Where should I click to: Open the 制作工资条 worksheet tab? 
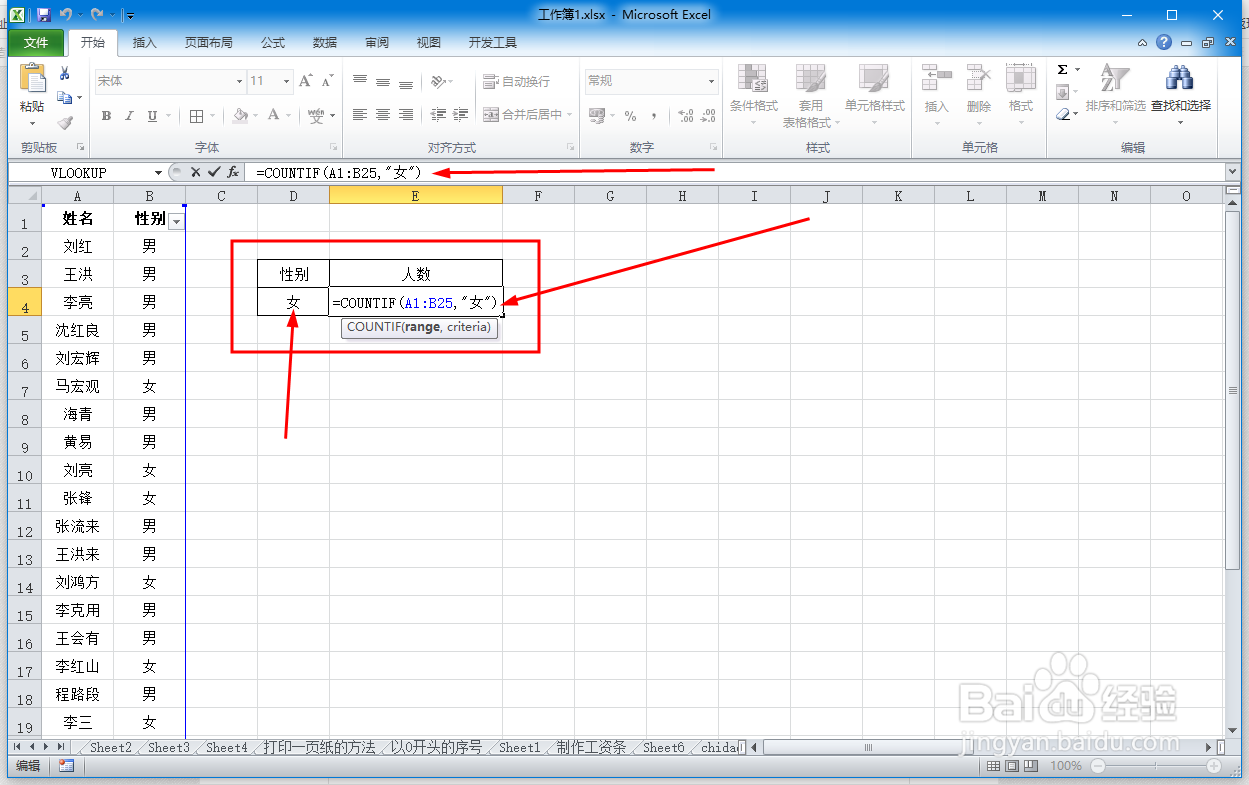click(x=591, y=747)
